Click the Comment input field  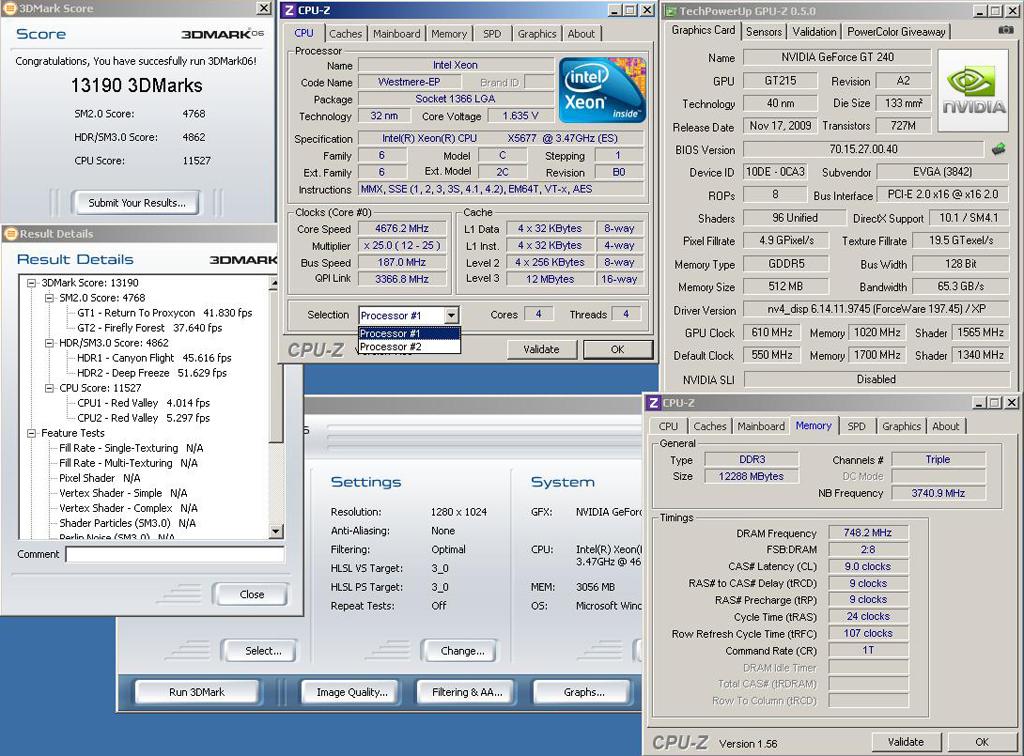click(175, 554)
